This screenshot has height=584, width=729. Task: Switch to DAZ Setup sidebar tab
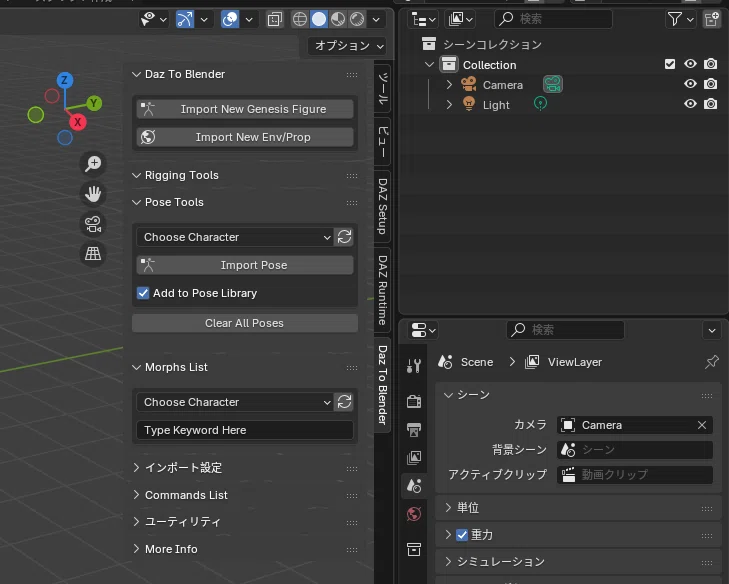[382, 206]
